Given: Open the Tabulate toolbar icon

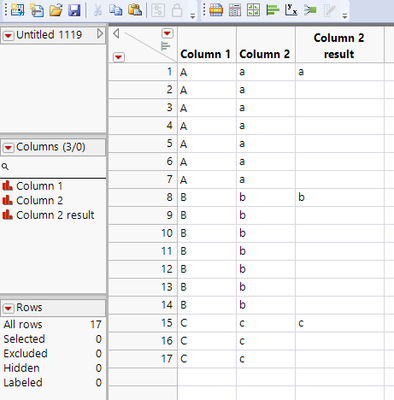Looking at the screenshot, I should [x=235, y=10].
